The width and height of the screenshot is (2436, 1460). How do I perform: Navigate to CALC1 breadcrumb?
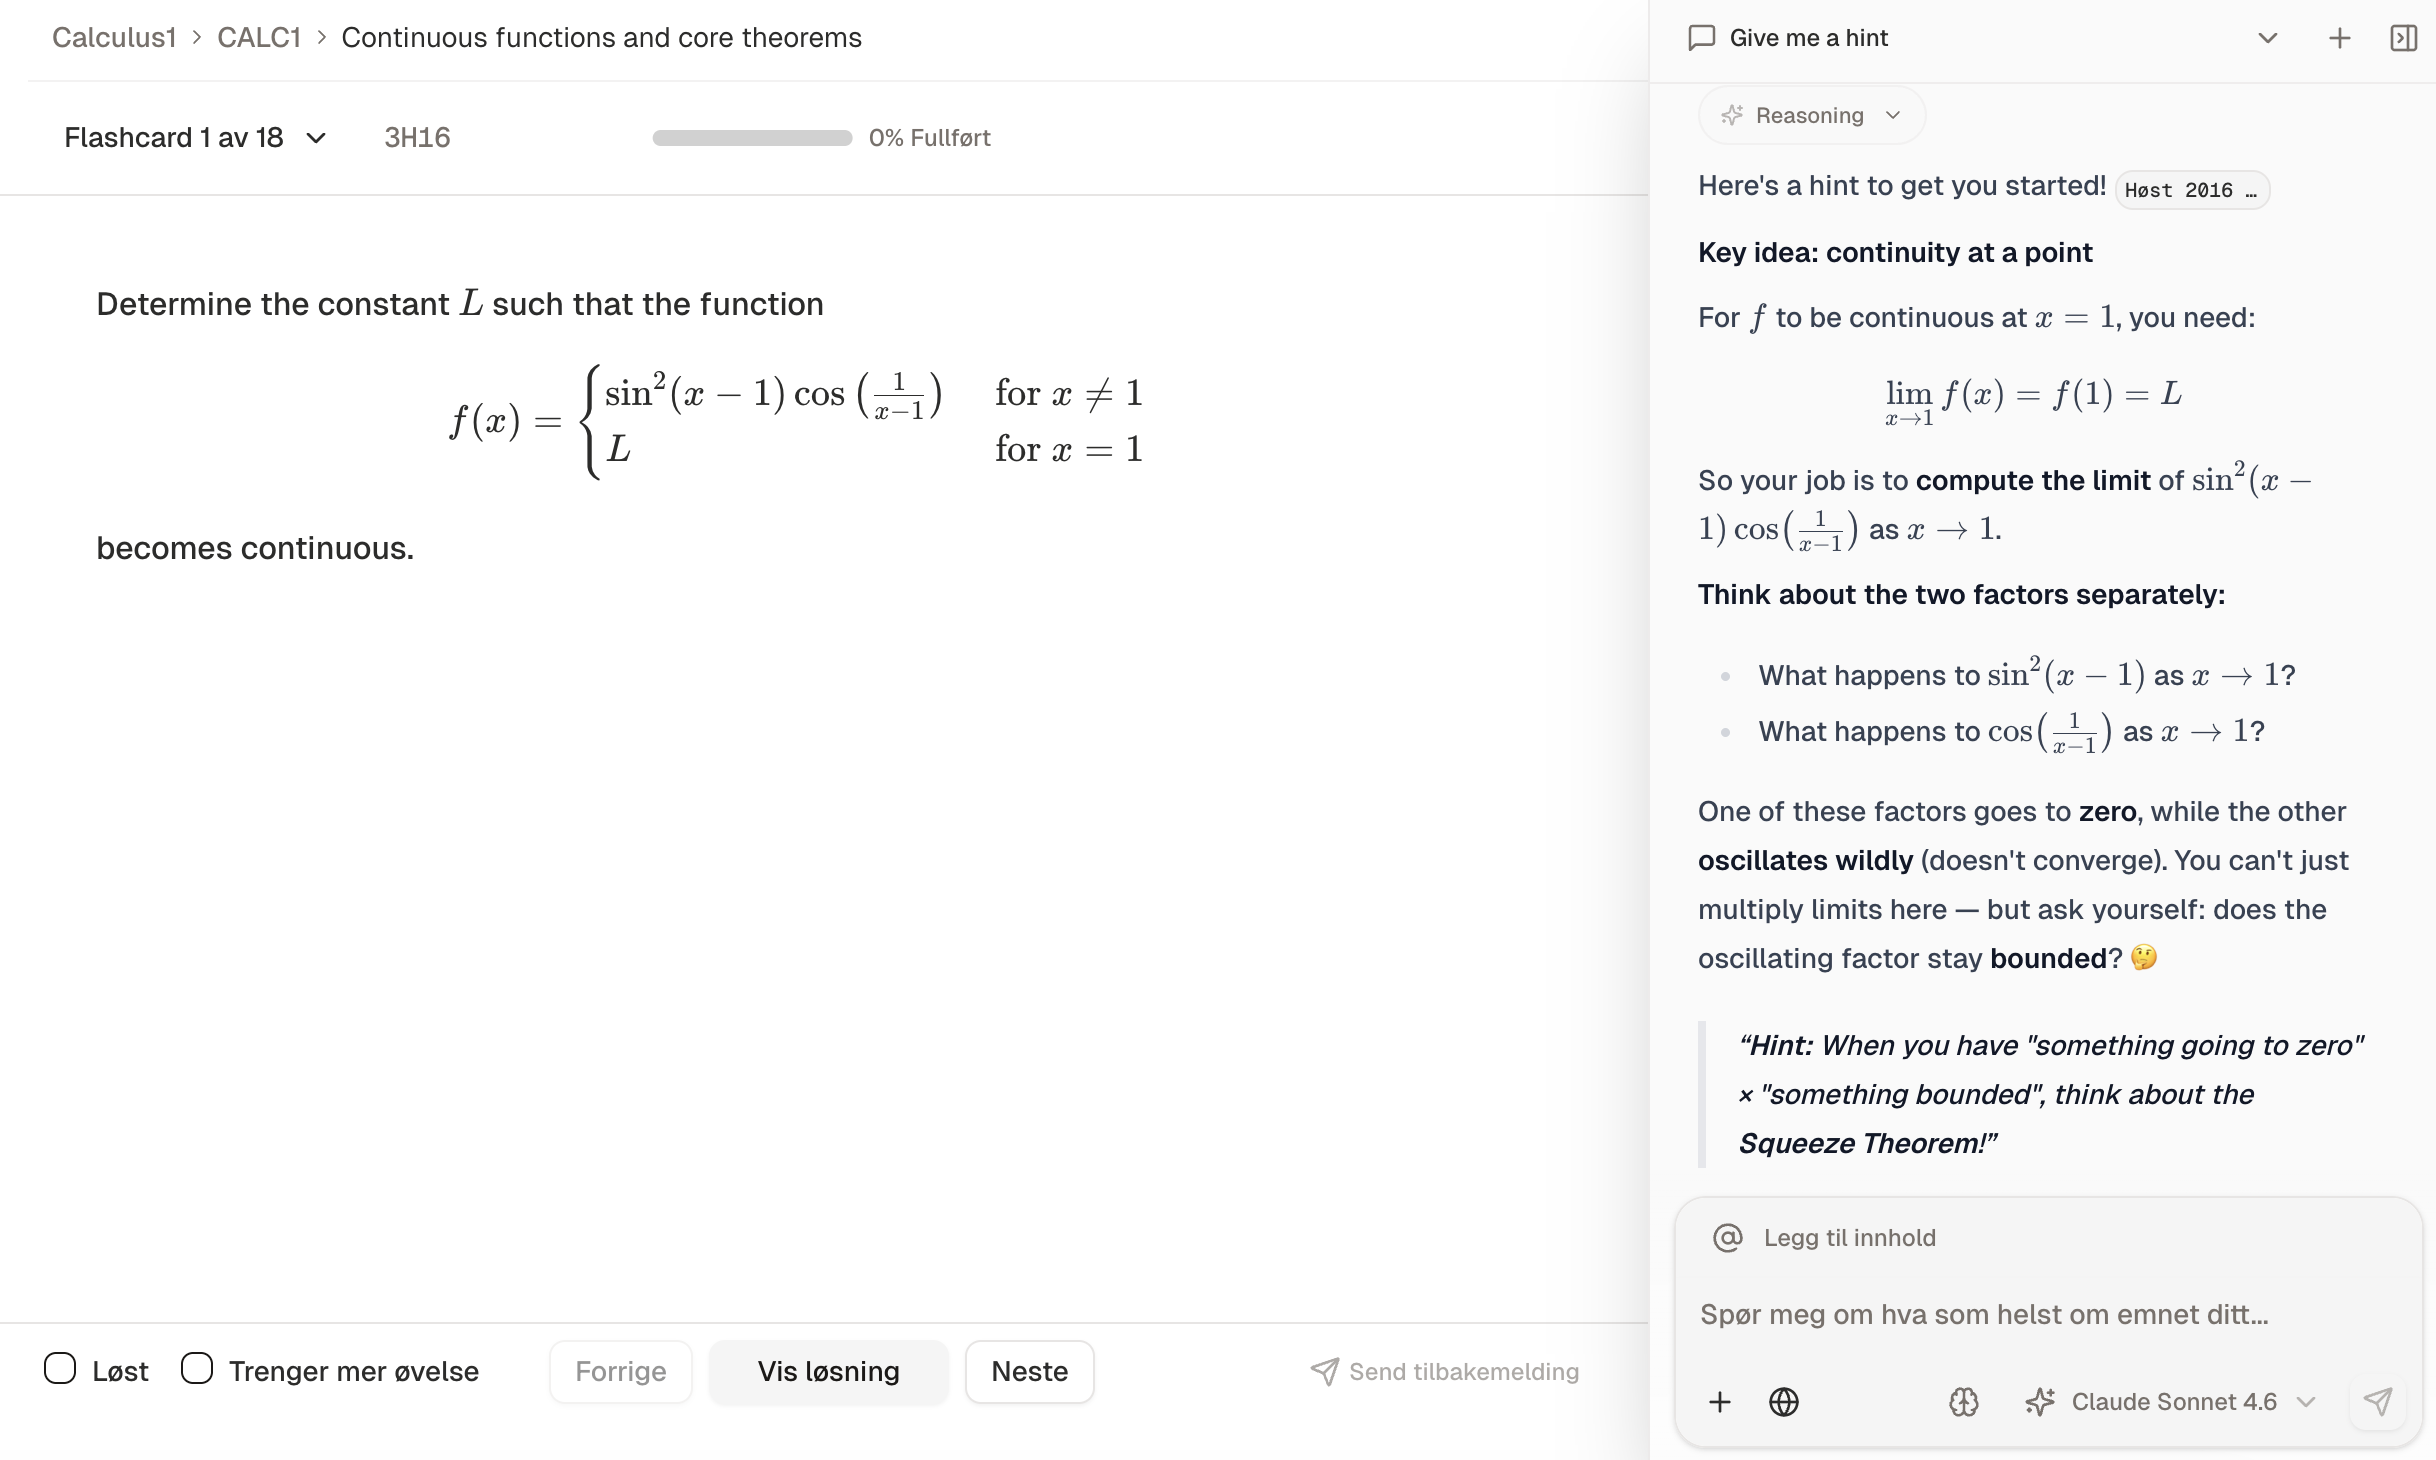[259, 38]
